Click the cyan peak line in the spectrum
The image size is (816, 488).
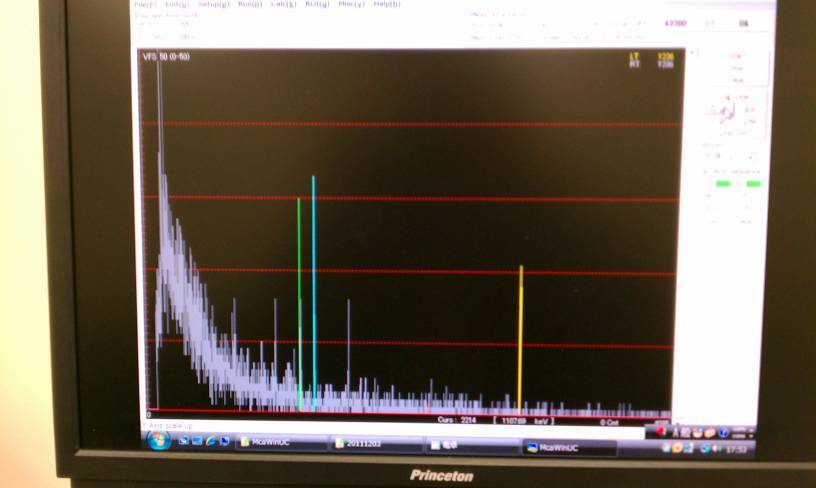pos(313,290)
